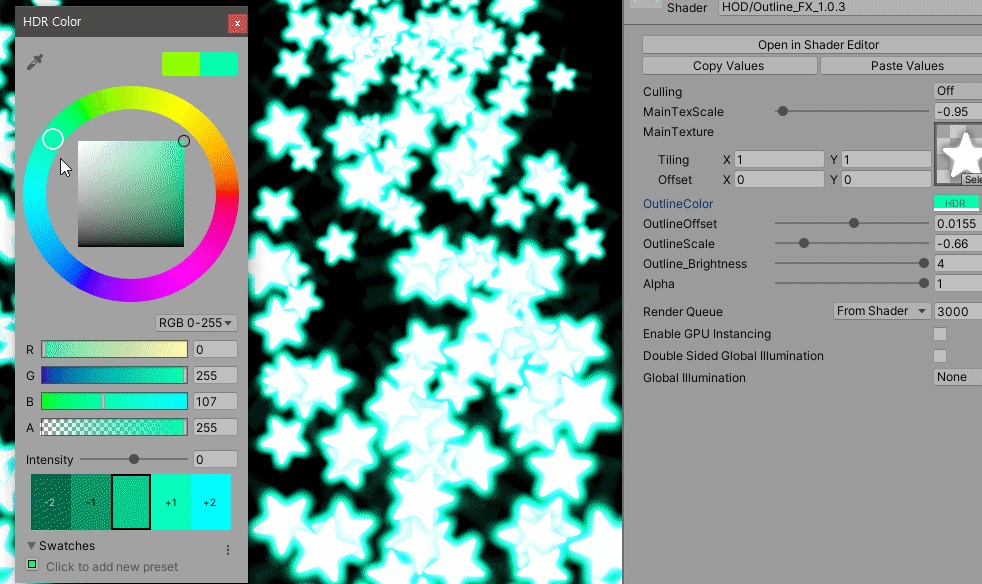Open the HOD/Outline_FX_1.0.3 shader selector
Viewport: 982px width, 584px height.
pyautogui.click(x=800, y=8)
